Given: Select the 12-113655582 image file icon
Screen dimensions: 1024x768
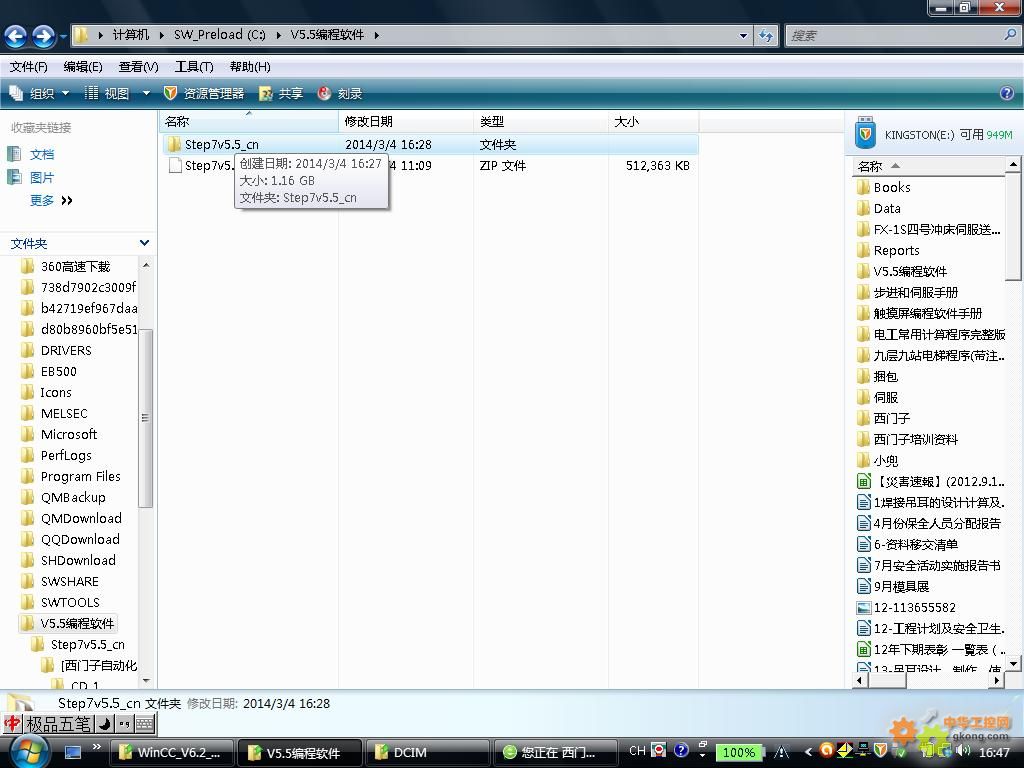Looking at the screenshot, I should 863,607.
